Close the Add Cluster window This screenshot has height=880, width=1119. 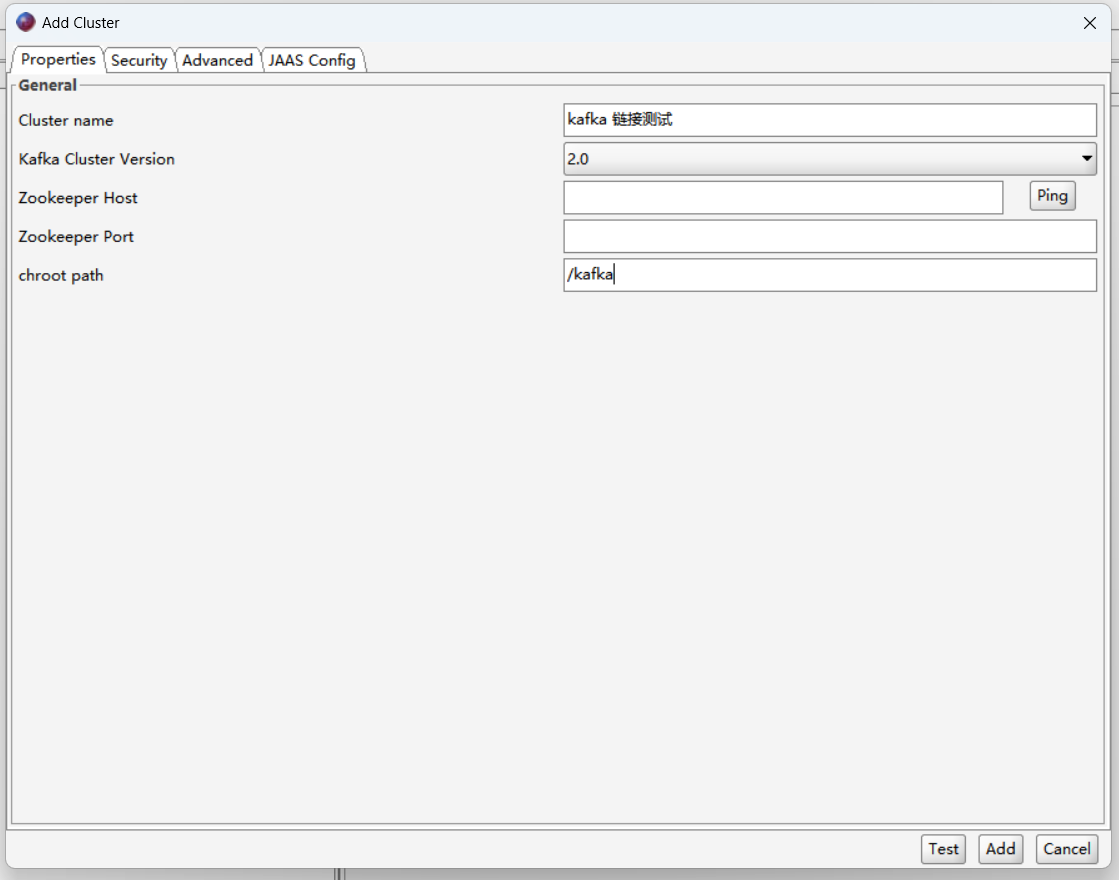coord(1089,23)
